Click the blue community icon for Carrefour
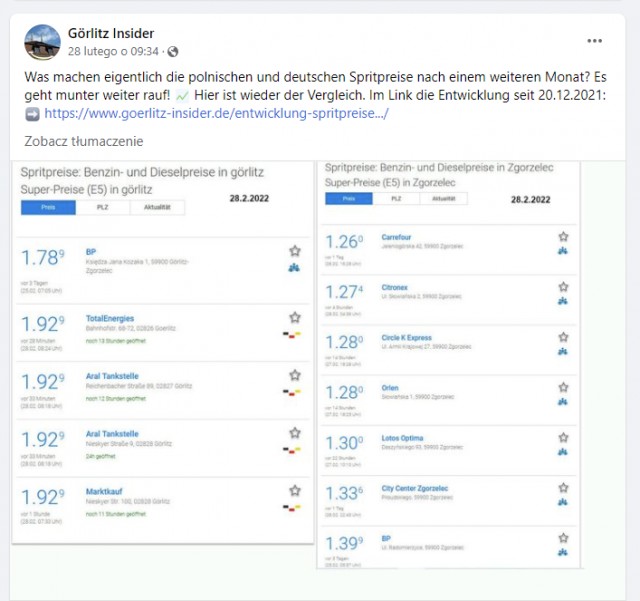The height and width of the screenshot is (601, 640). coord(563,251)
